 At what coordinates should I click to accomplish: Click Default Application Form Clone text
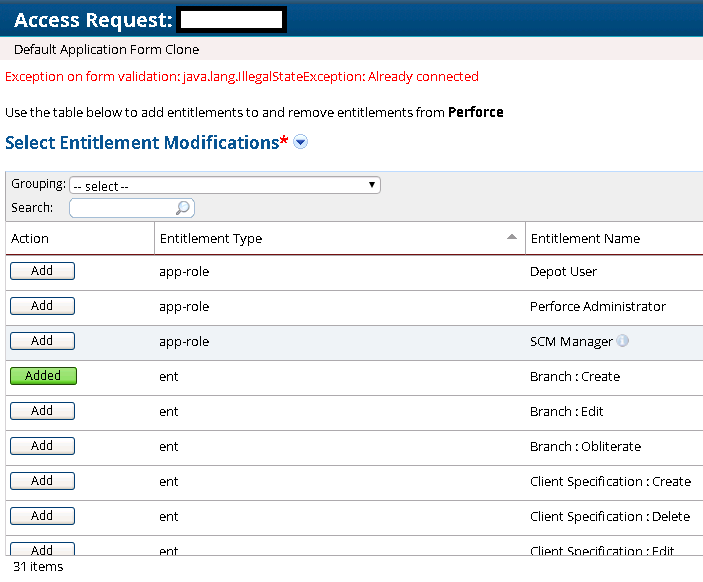click(106, 49)
